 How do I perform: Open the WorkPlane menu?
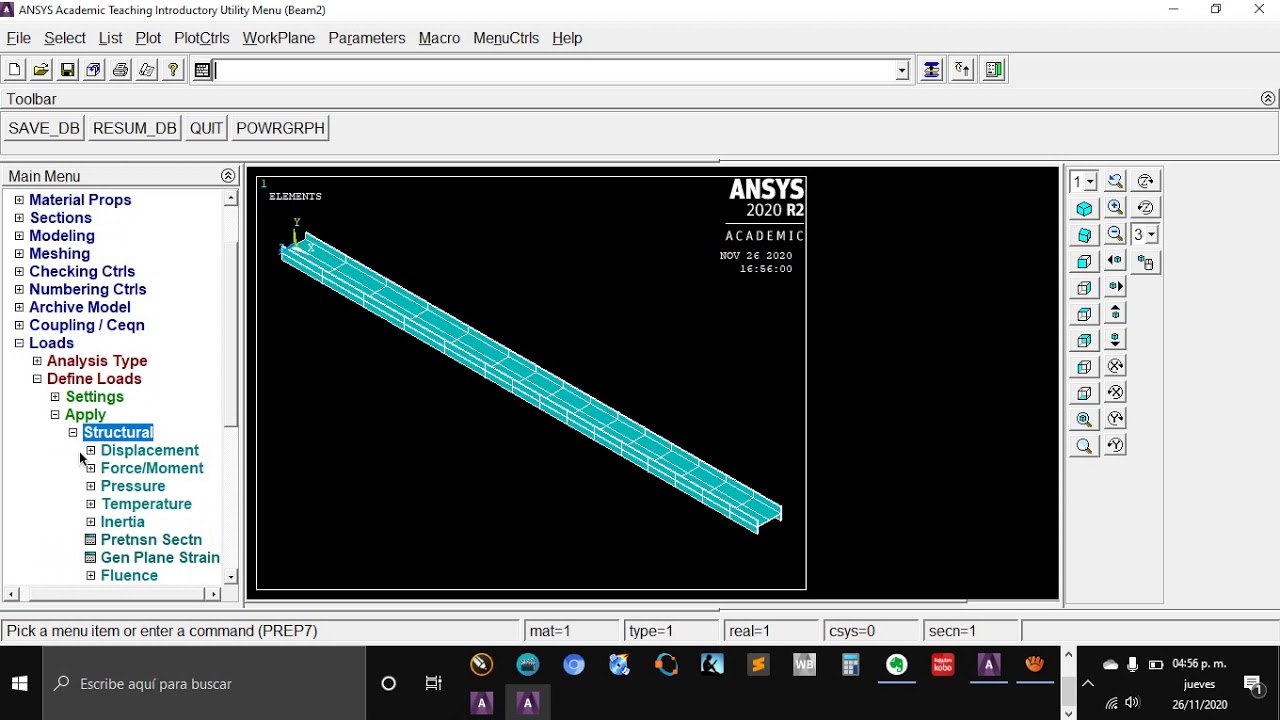[279, 38]
